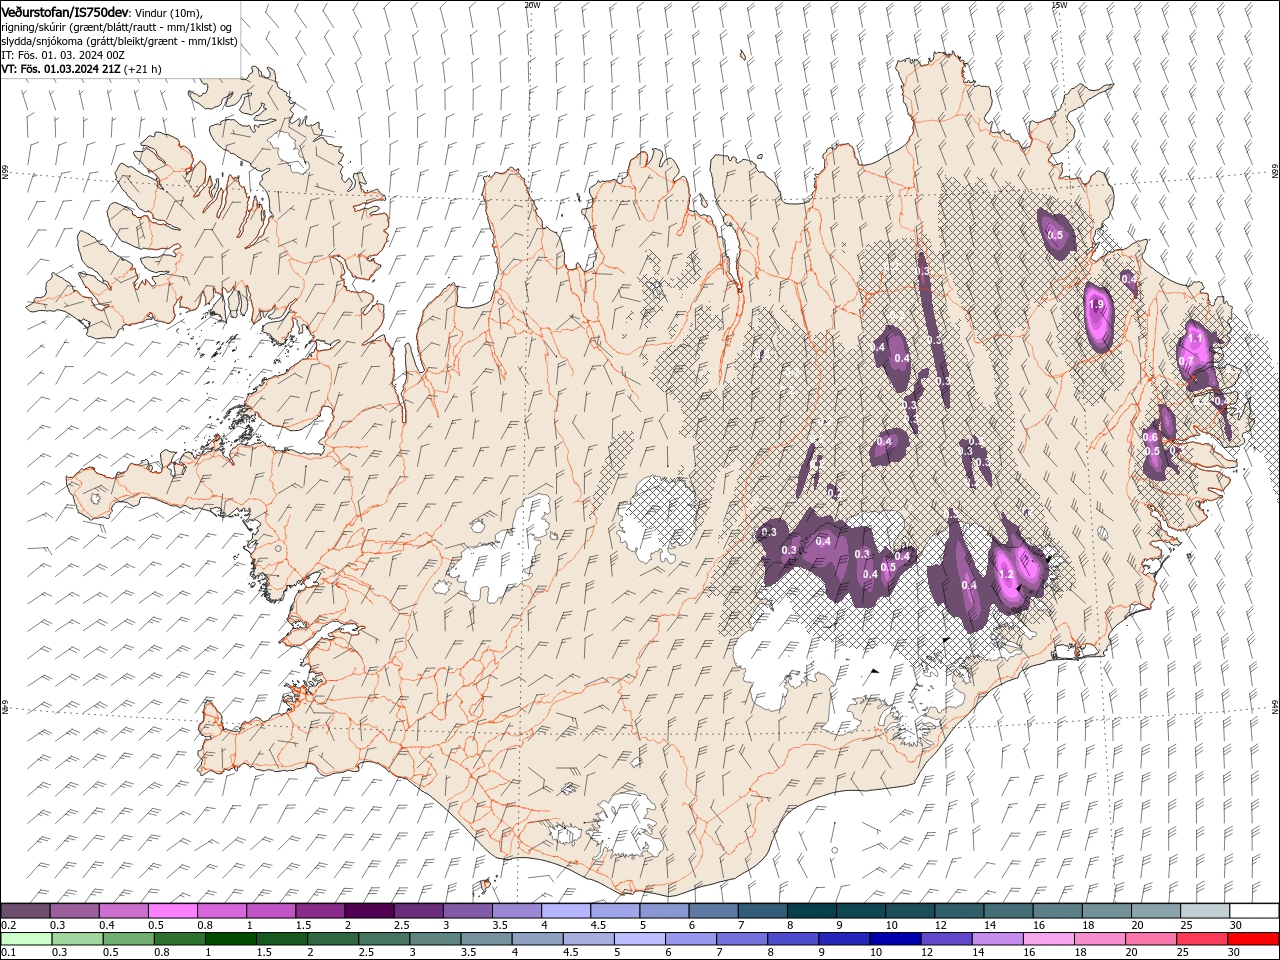1280x960 pixels.
Task: Click the Veðurstofan/IS750dev title text
Action: point(66,11)
